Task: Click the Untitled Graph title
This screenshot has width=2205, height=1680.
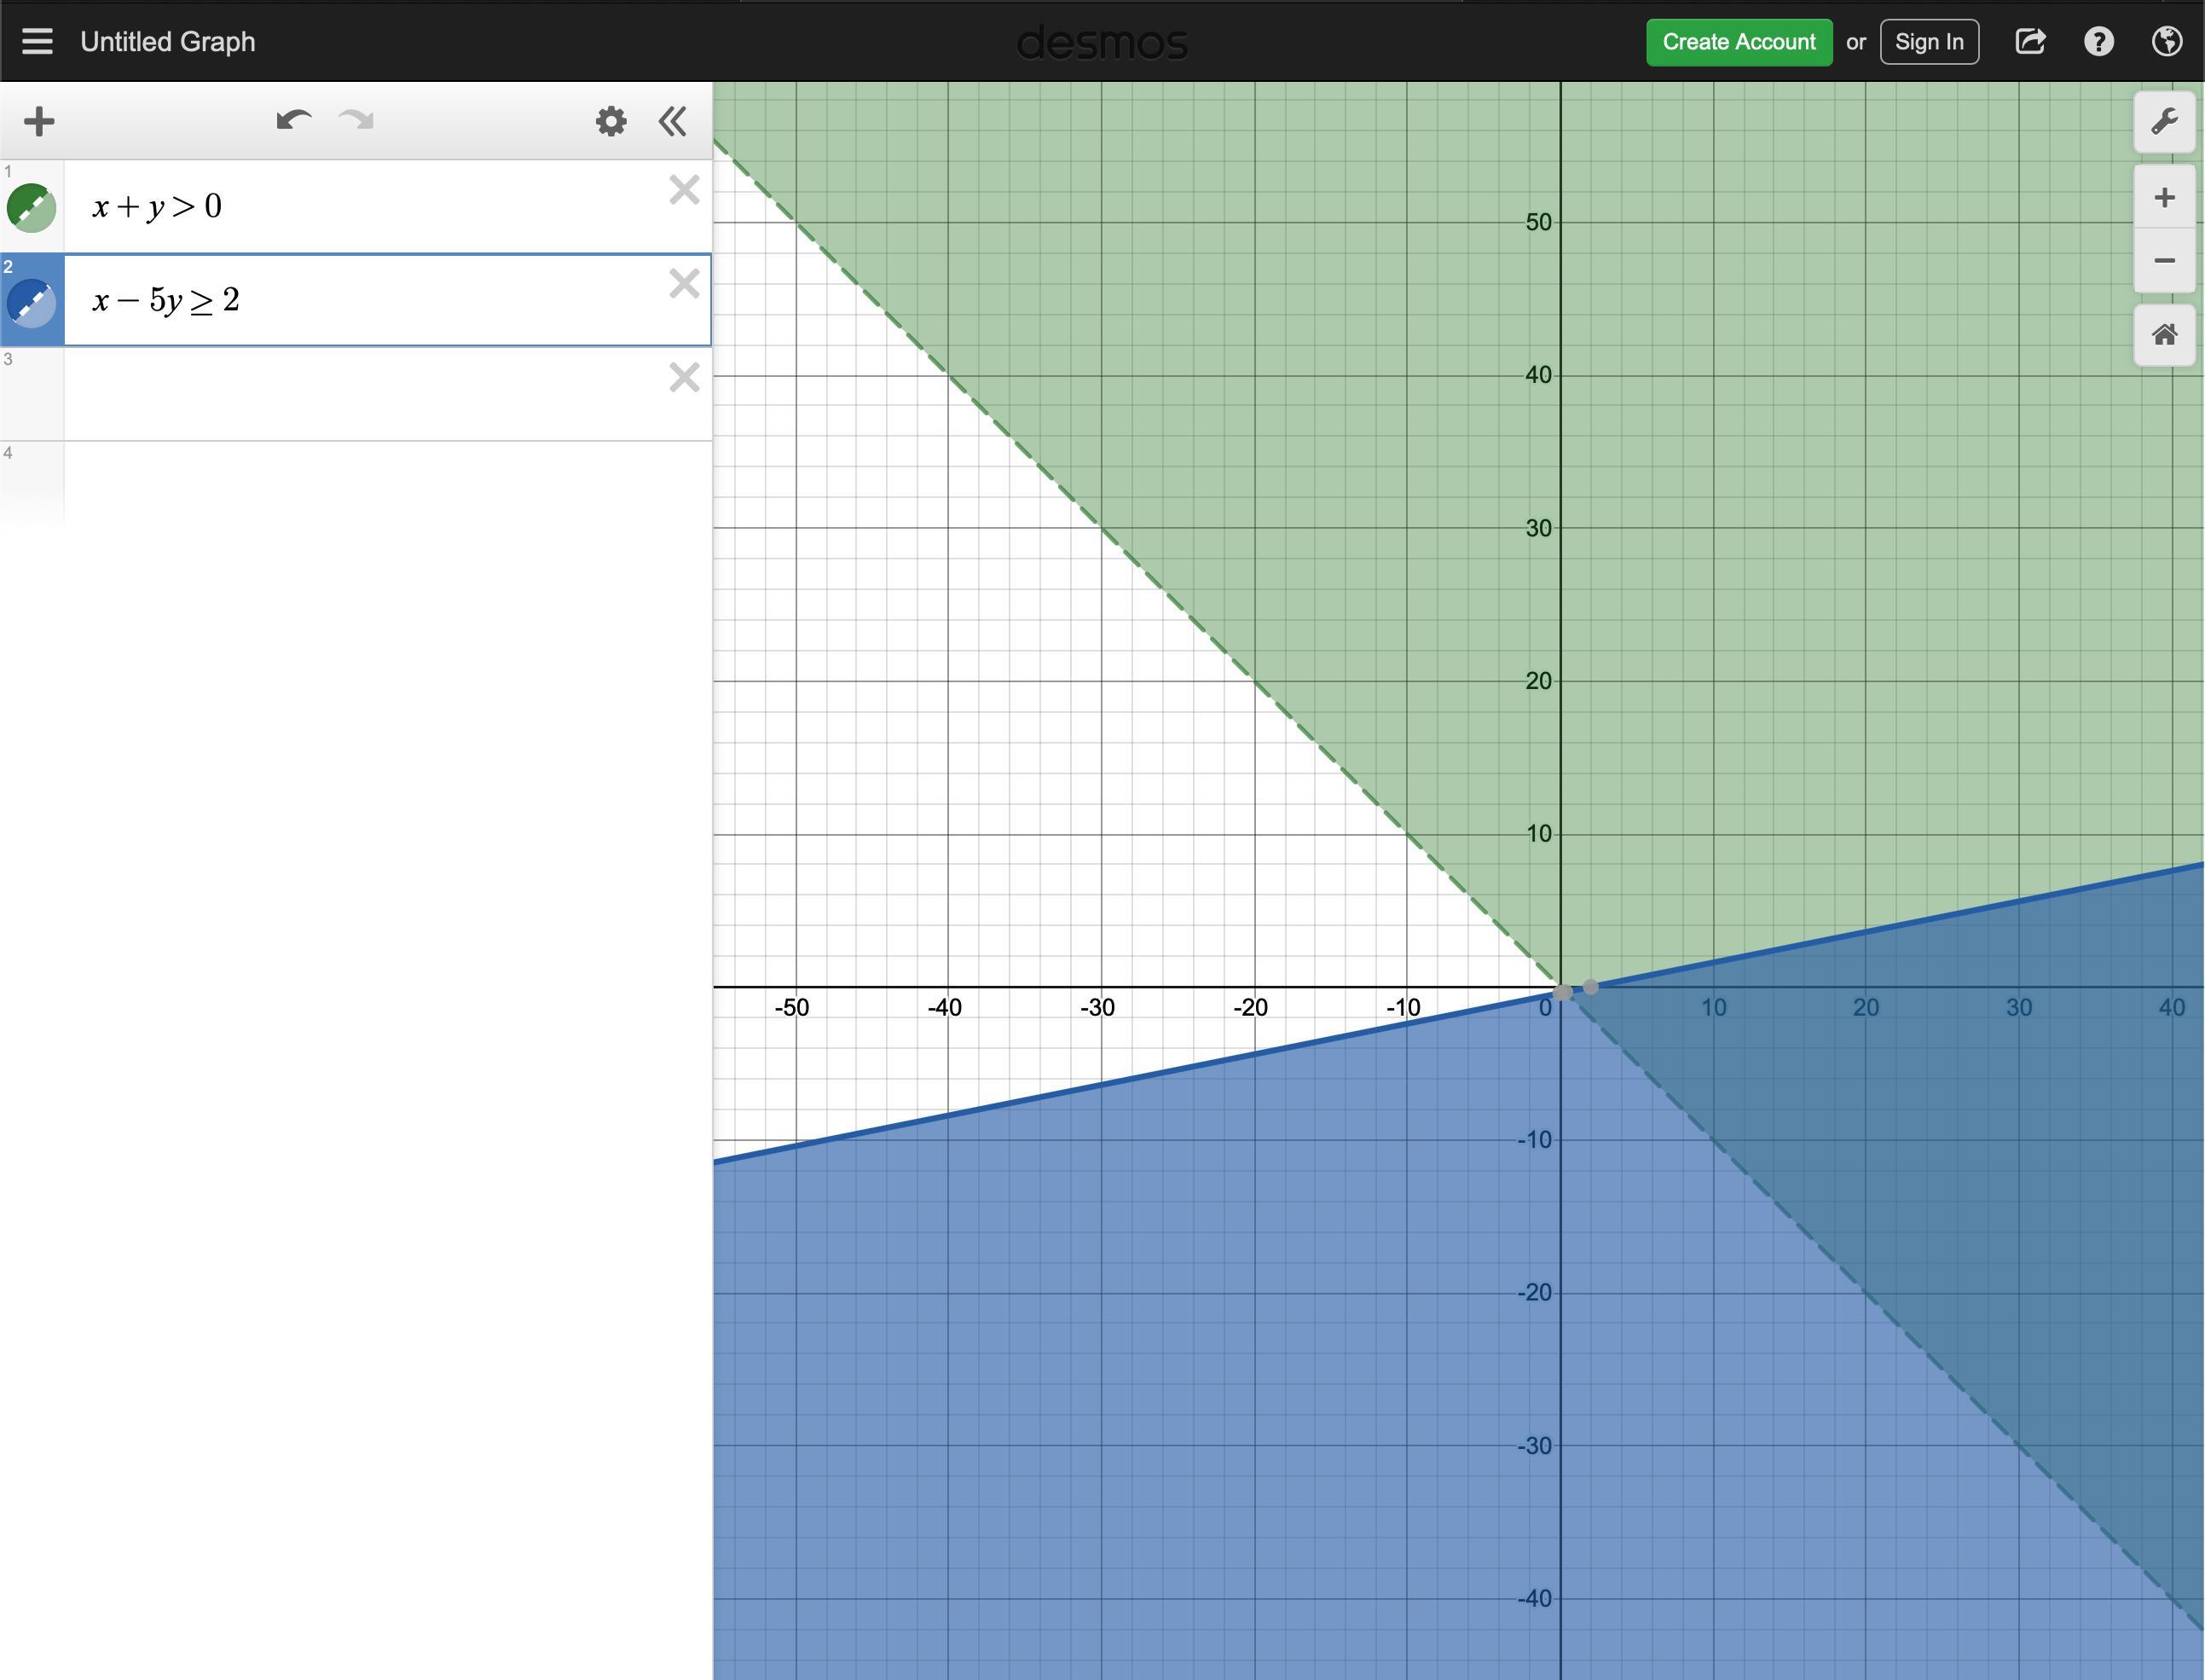Action: tap(168, 42)
